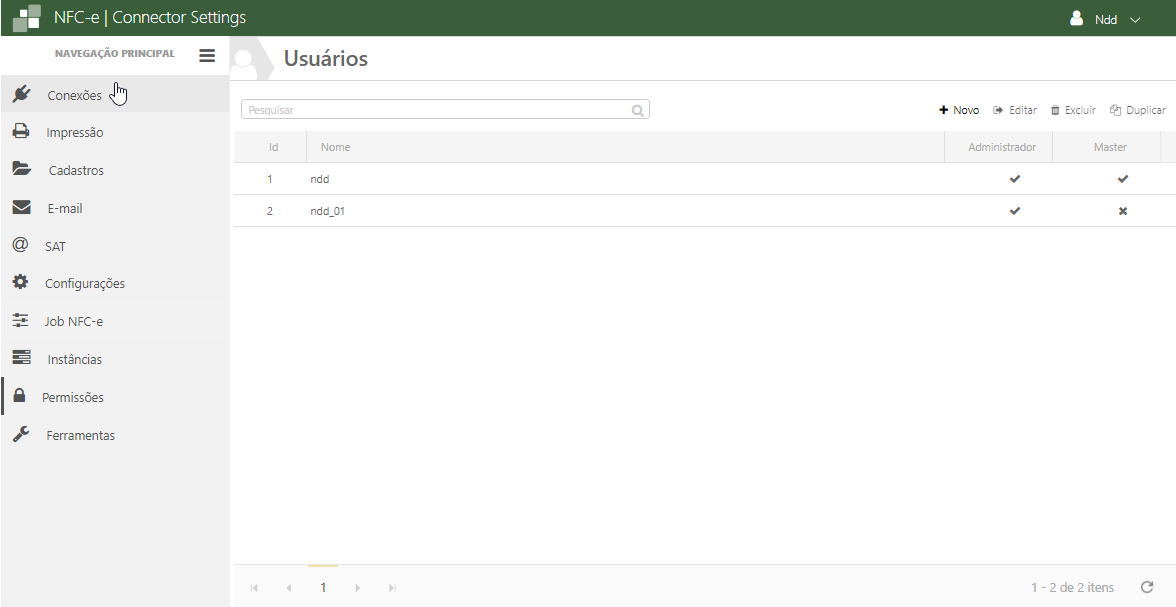Click the Cadastros folder icon
This screenshot has height=607, width=1176.
tap(21, 170)
